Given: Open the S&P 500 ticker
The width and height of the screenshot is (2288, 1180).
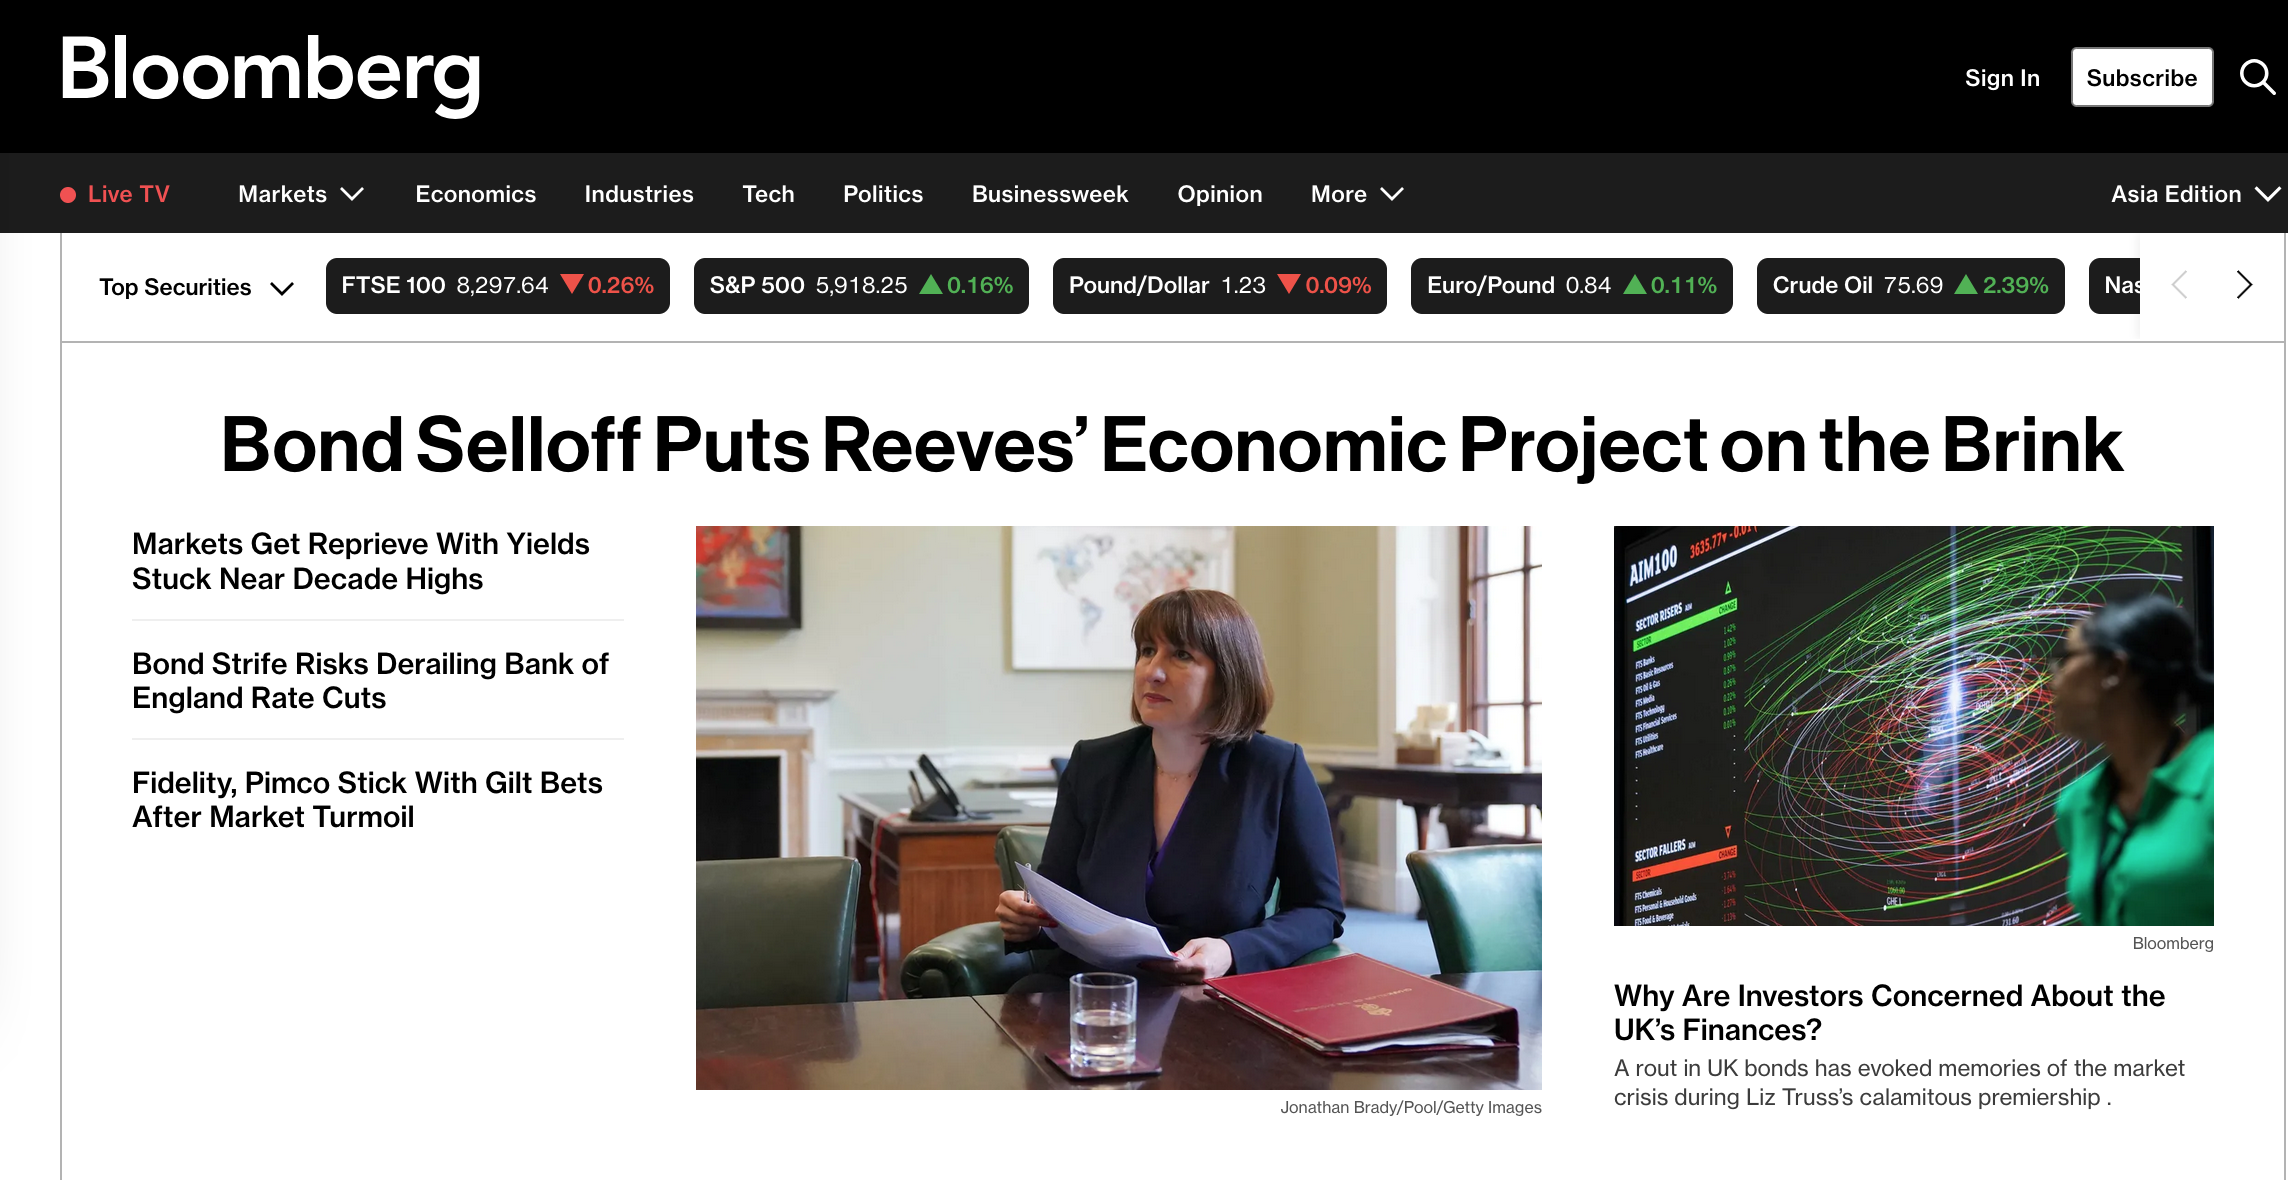Looking at the screenshot, I should [x=861, y=286].
